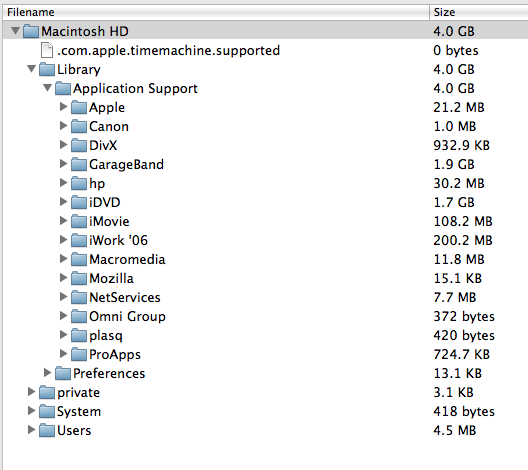Click the '932.9 KB' size value
Viewport: 528px width, 470px height.
click(x=461, y=145)
